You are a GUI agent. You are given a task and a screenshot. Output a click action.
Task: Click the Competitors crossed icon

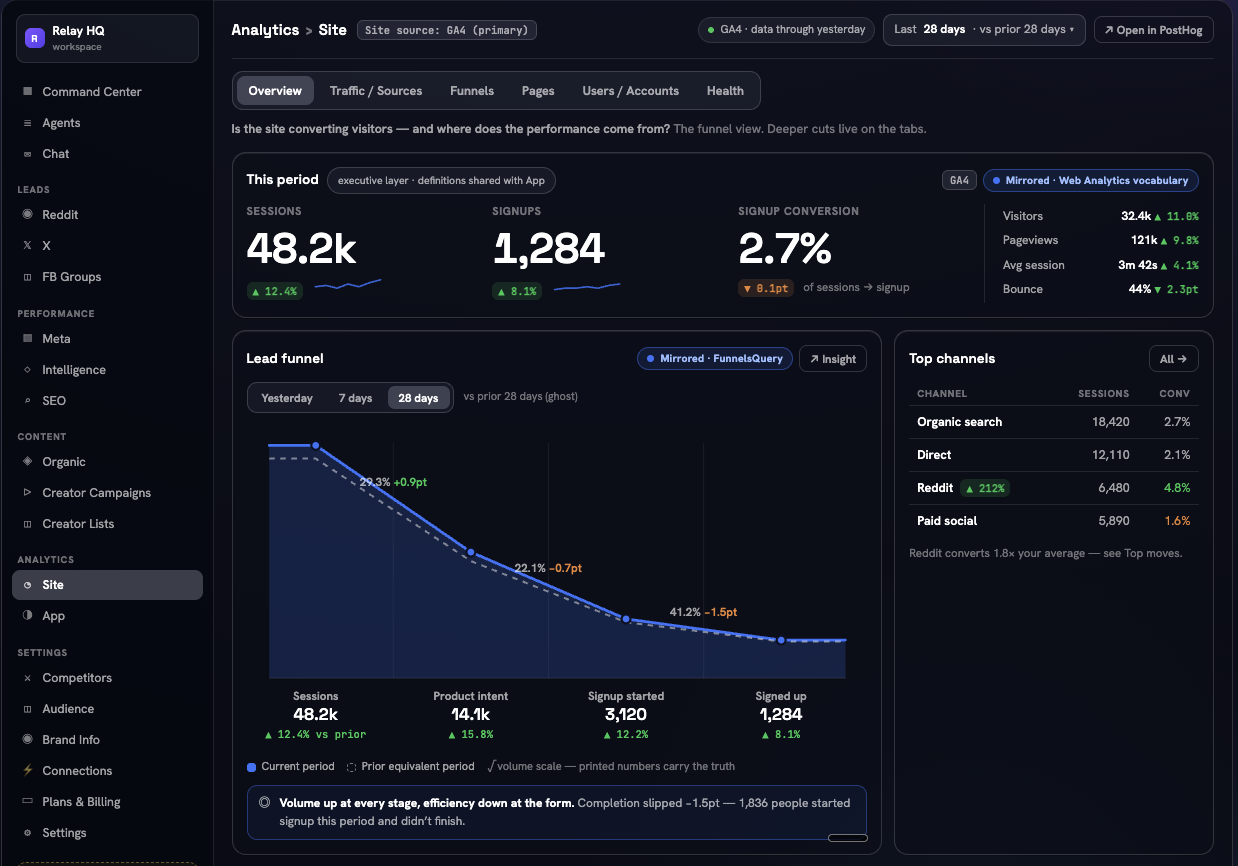click(27, 678)
